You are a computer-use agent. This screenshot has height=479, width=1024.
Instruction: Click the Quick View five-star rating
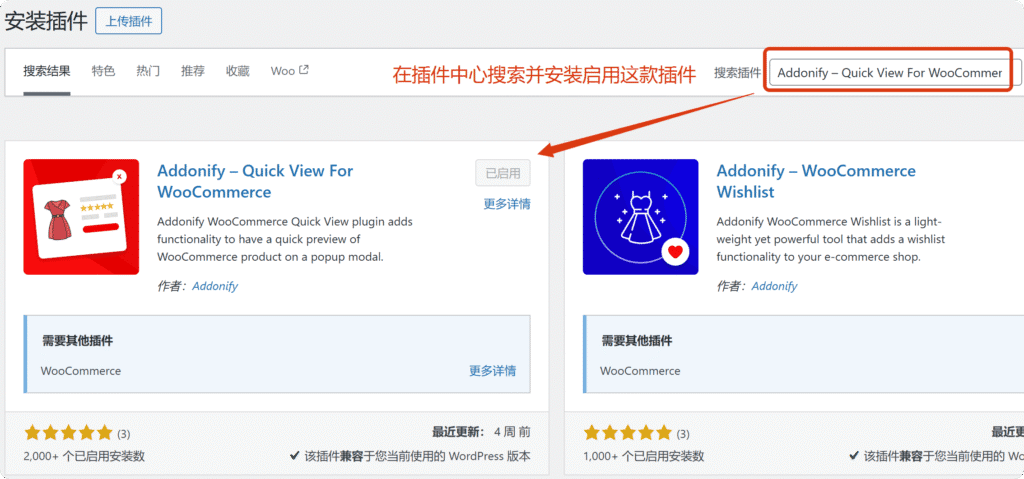click(69, 433)
